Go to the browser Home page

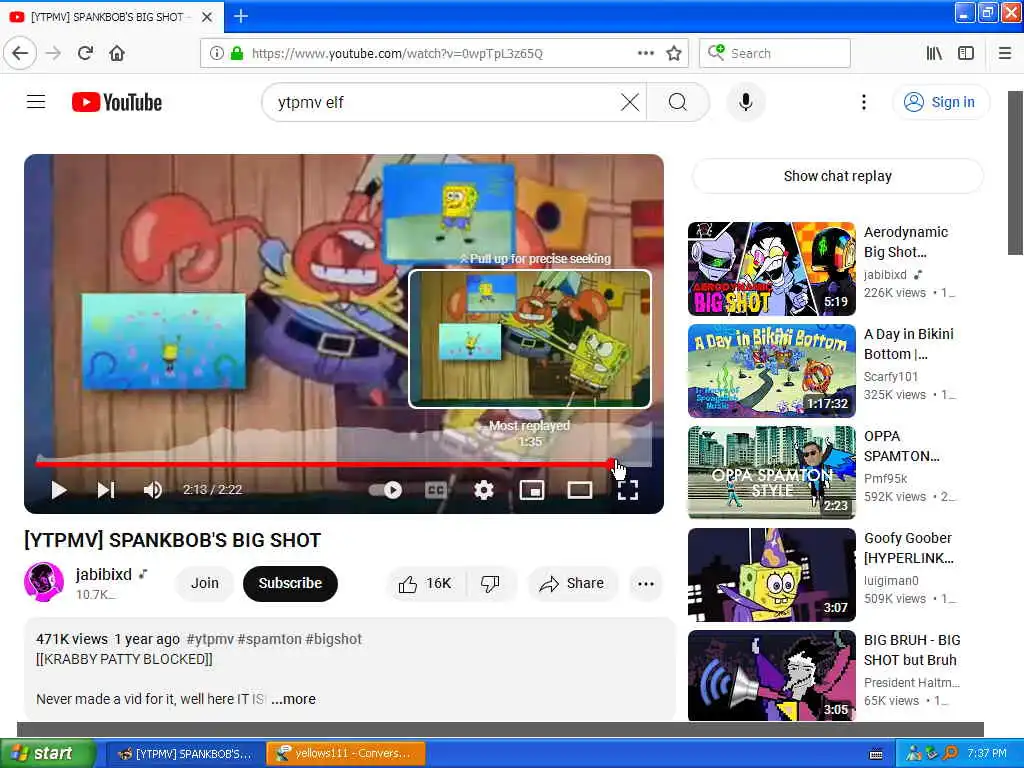pos(117,53)
